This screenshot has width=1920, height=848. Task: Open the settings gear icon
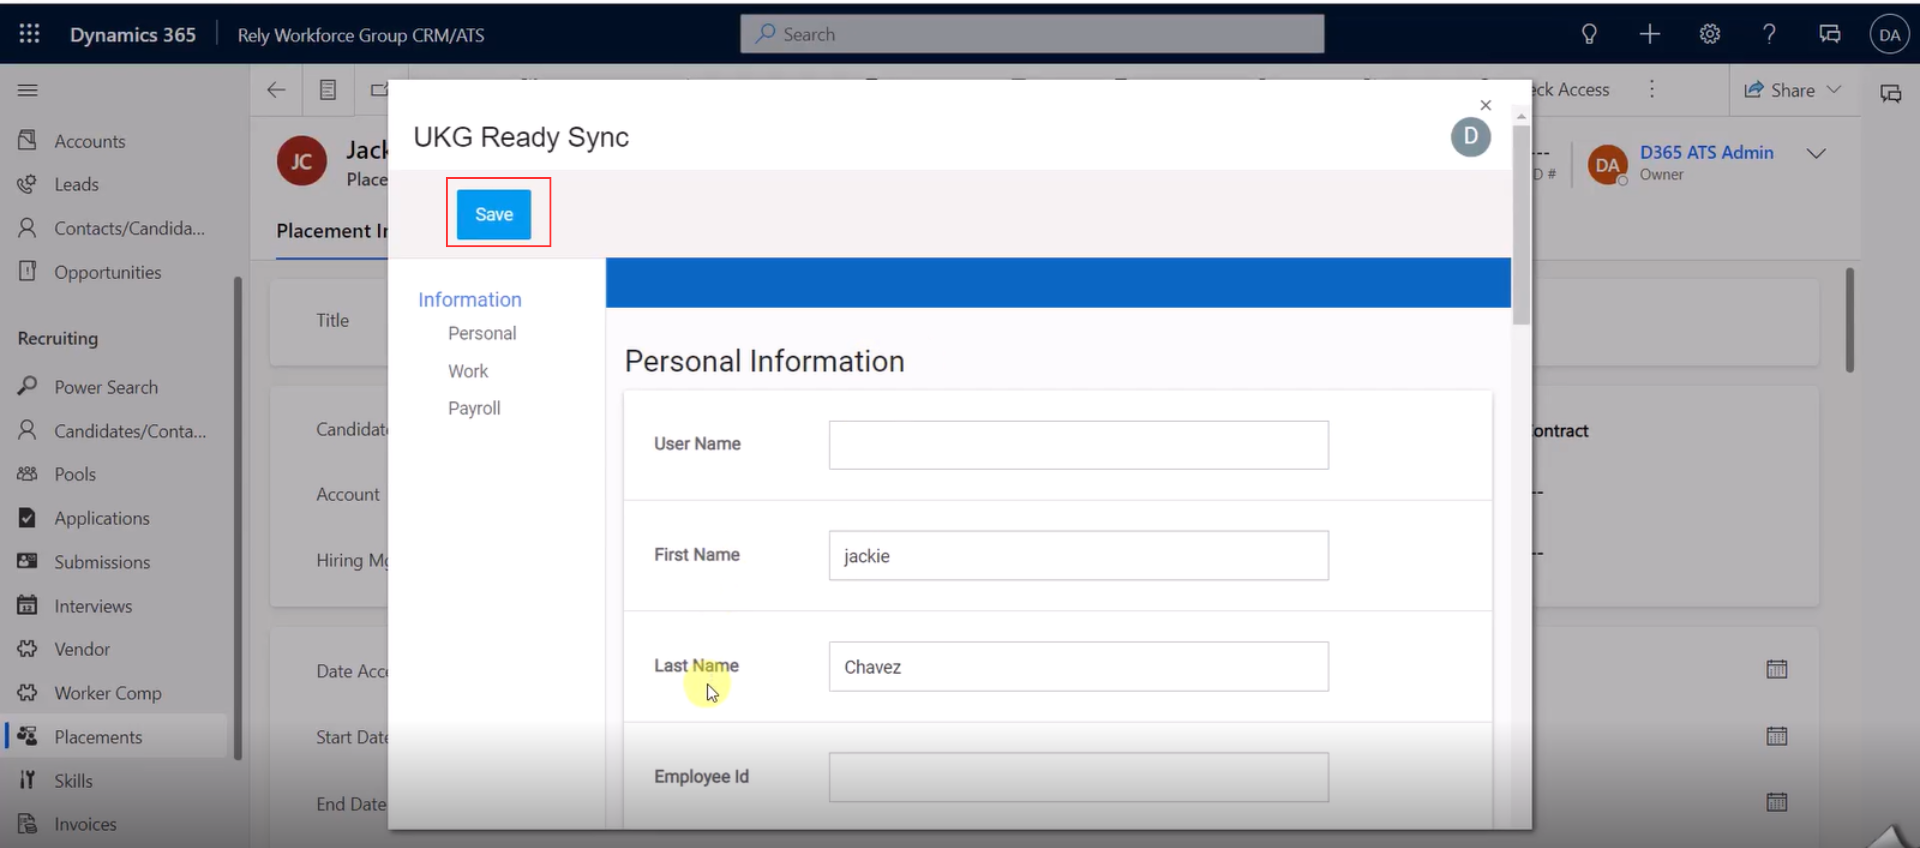click(1710, 34)
